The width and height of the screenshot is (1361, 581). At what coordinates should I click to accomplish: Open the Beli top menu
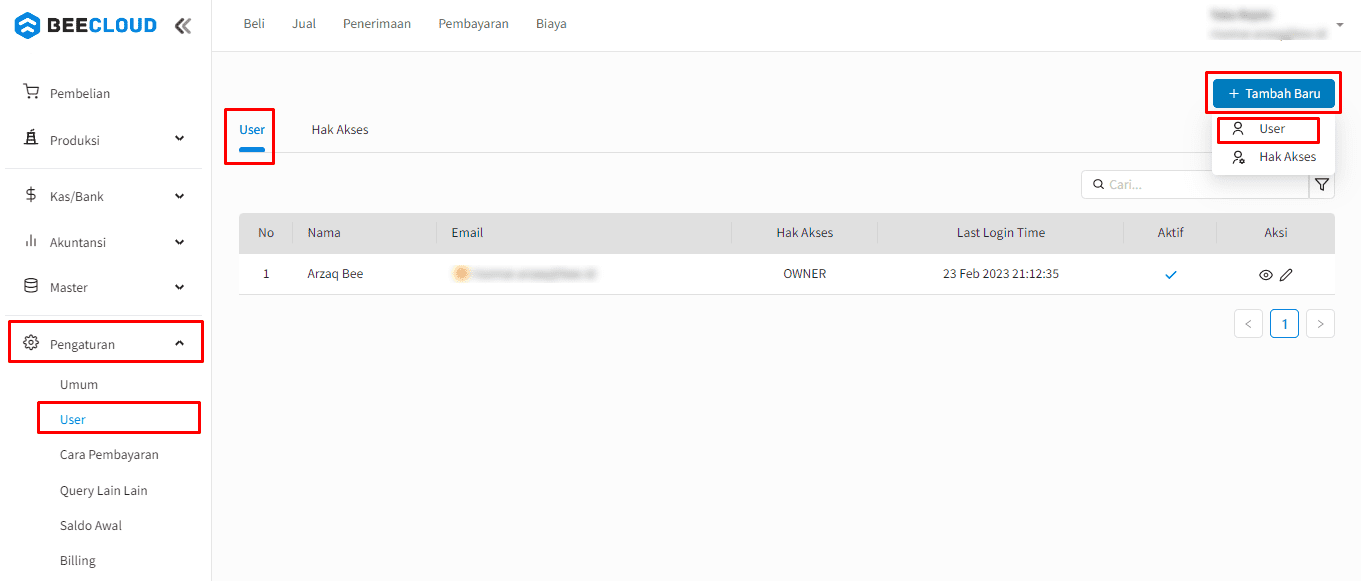pyautogui.click(x=254, y=24)
